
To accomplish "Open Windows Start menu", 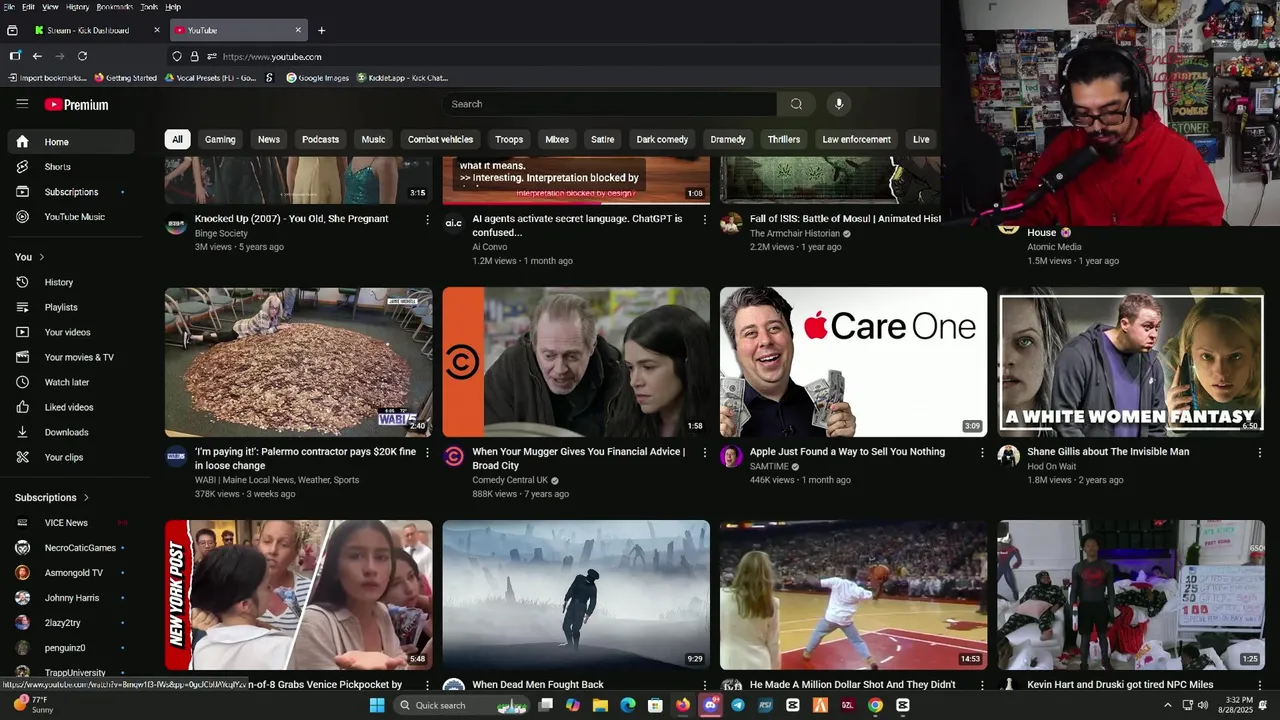I will (377, 705).
